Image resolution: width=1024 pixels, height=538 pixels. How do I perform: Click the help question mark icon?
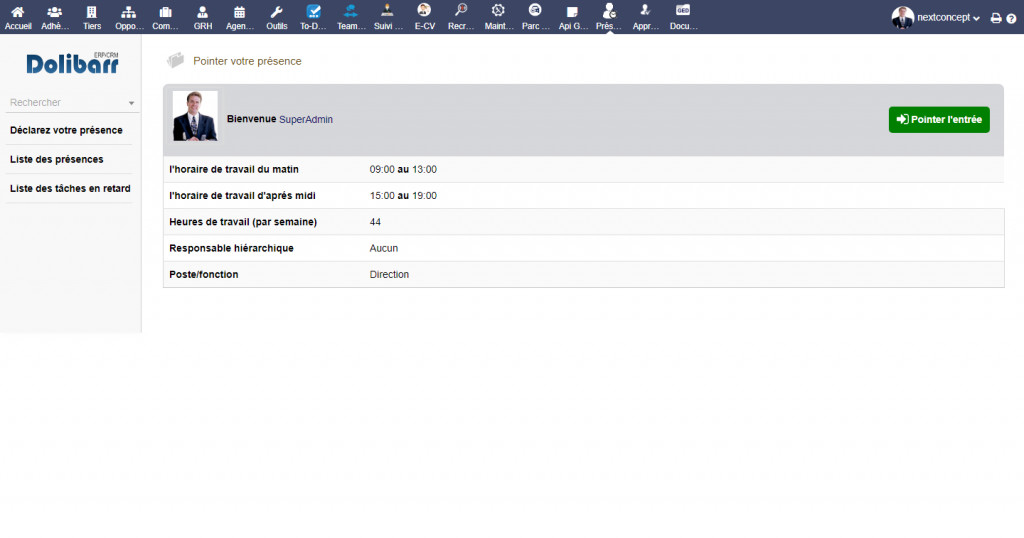(x=1011, y=18)
